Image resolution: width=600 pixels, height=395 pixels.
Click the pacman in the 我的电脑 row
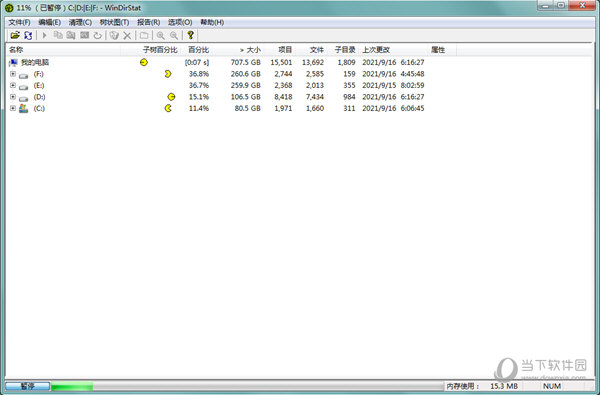144,62
